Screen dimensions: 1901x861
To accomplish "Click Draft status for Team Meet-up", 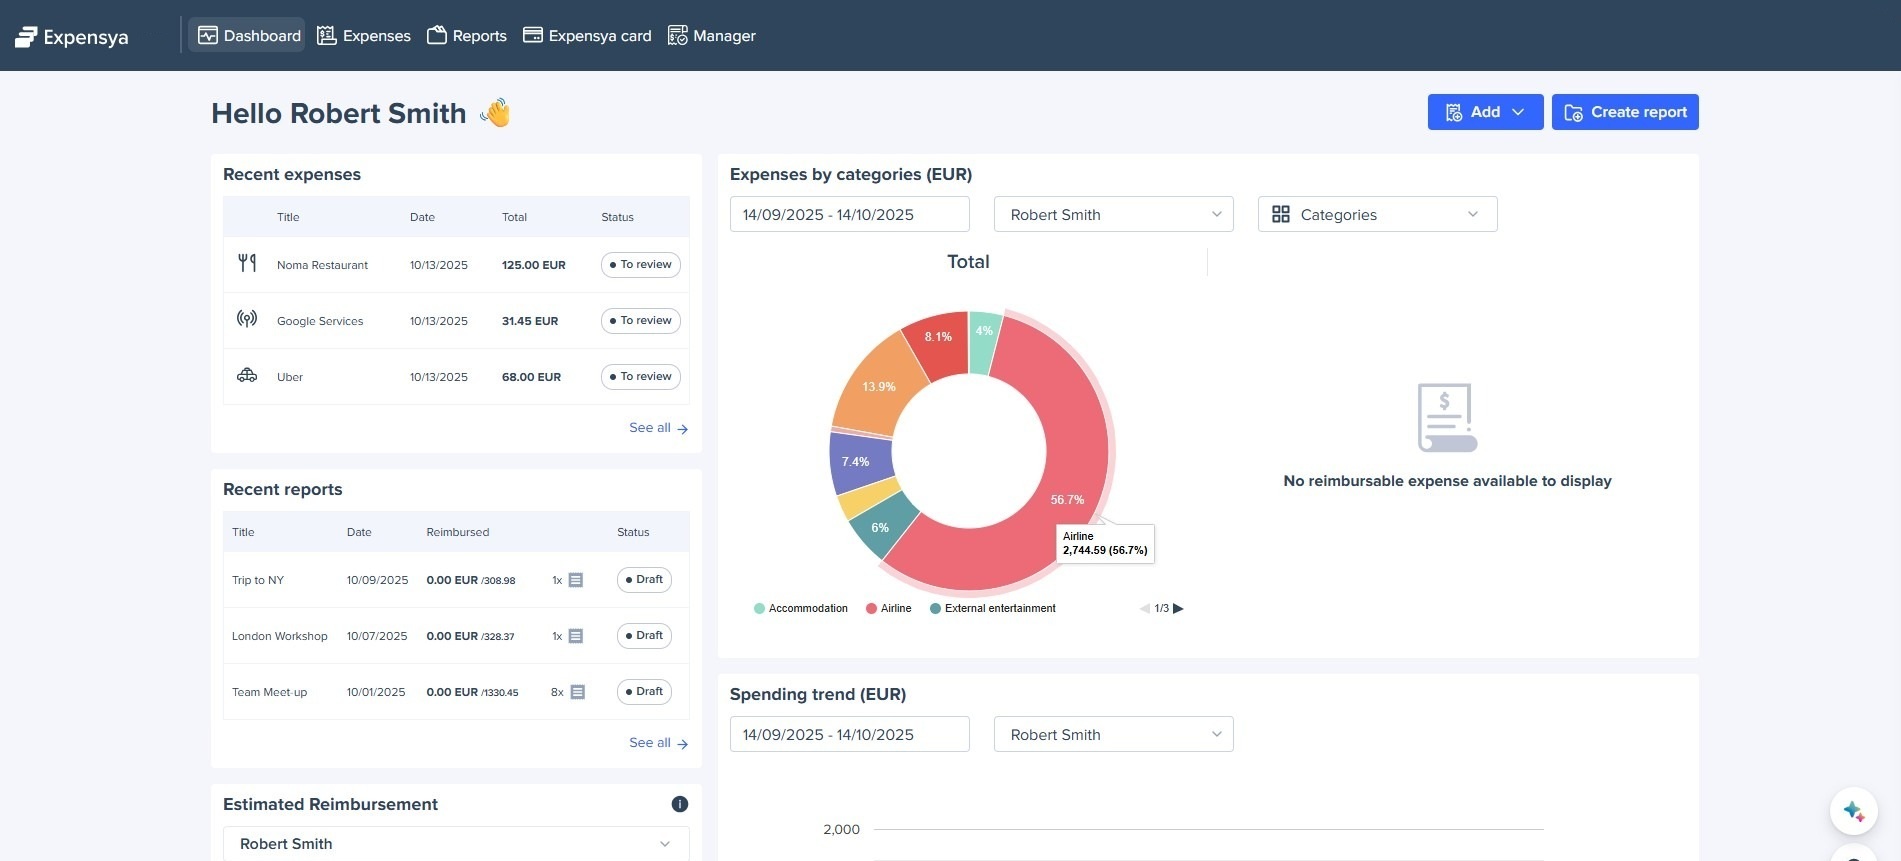I will [x=644, y=692].
